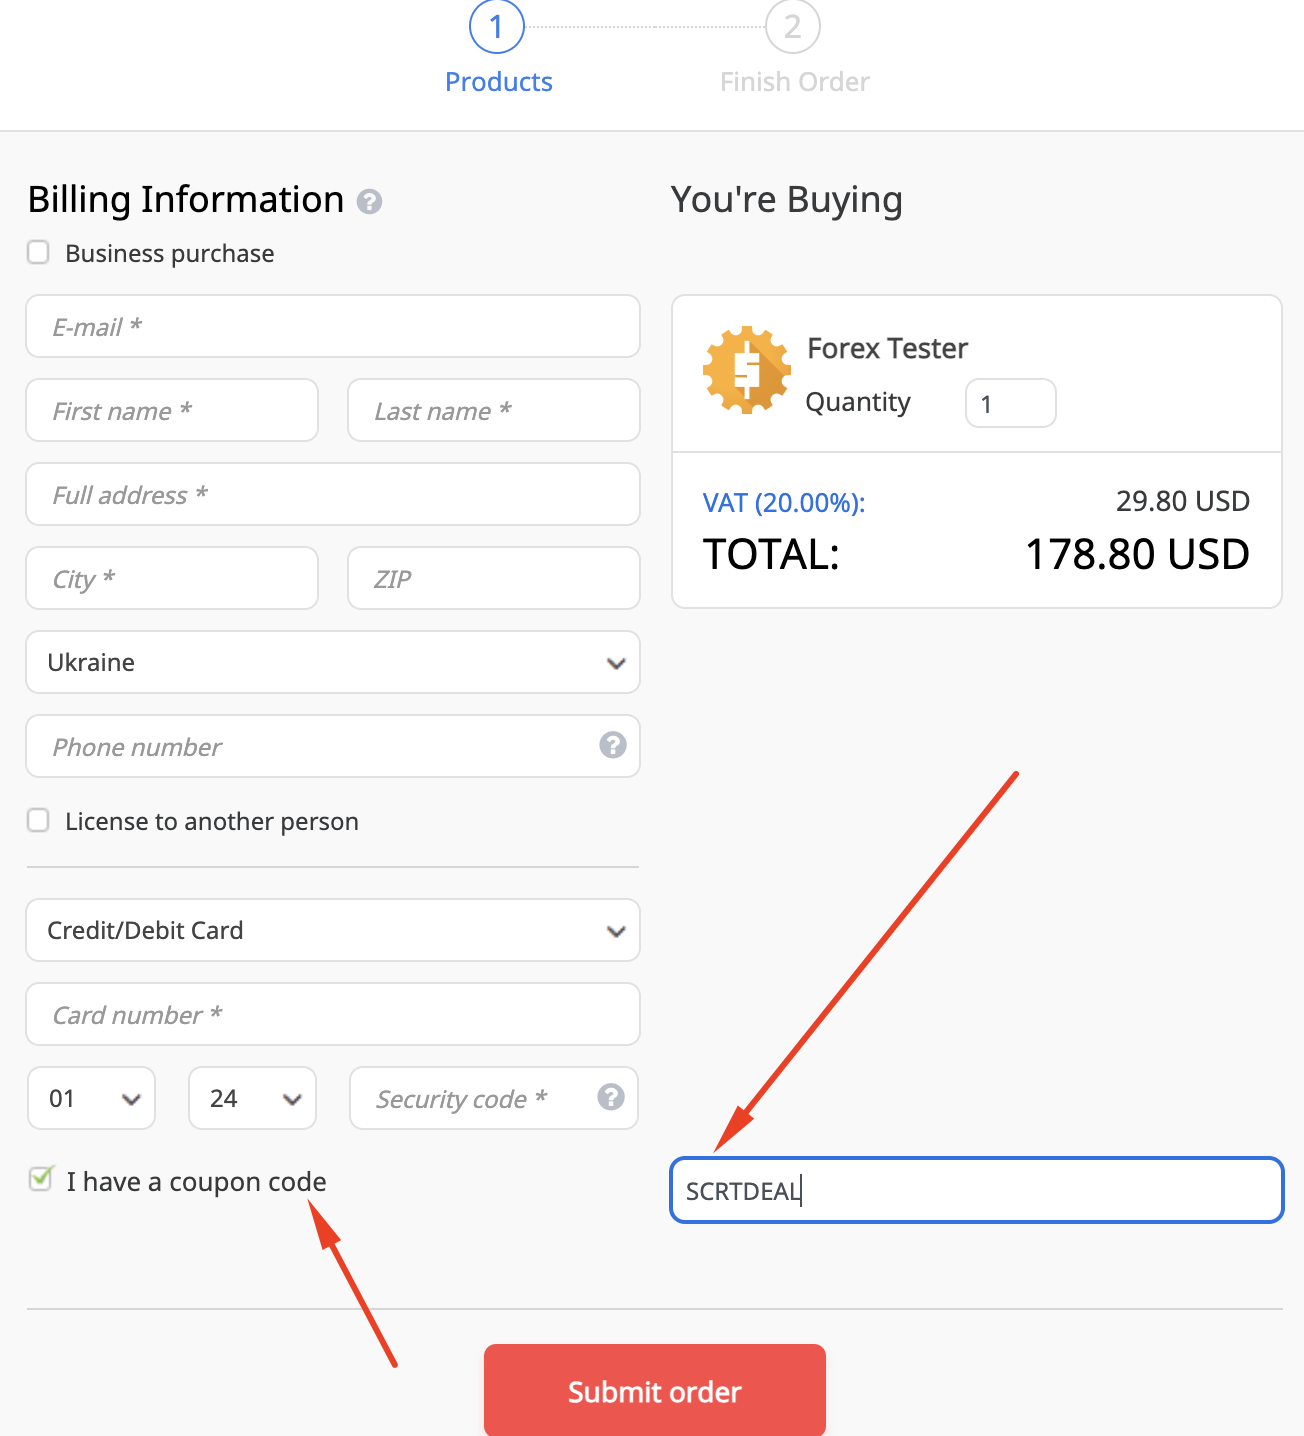The width and height of the screenshot is (1304, 1436).
Task: Check License to another person
Action: pyautogui.click(x=39, y=820)
